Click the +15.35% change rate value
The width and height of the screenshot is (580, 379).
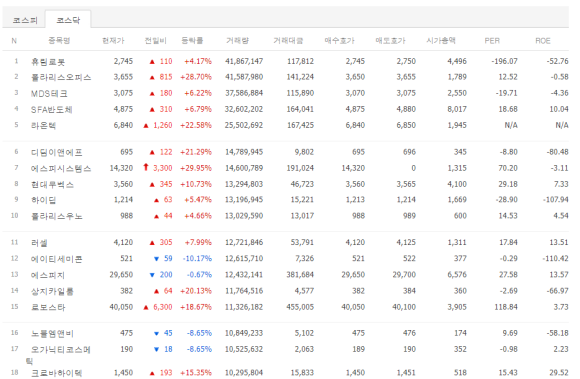(196, 372)
